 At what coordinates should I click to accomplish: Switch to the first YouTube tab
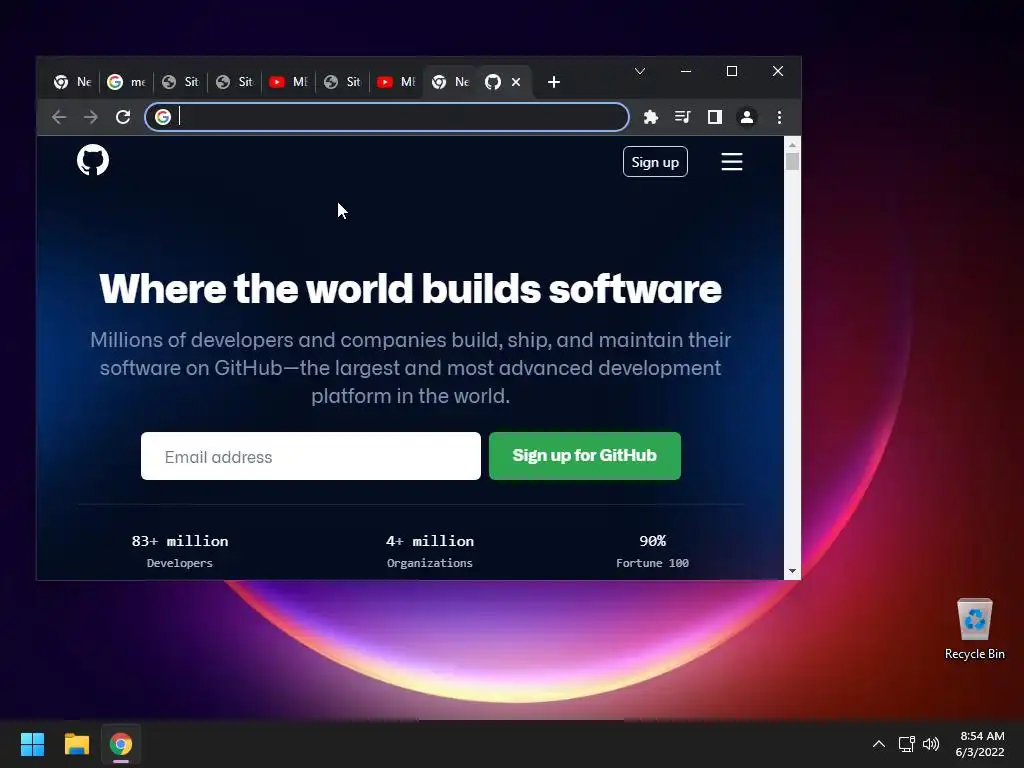coord(288,82)
